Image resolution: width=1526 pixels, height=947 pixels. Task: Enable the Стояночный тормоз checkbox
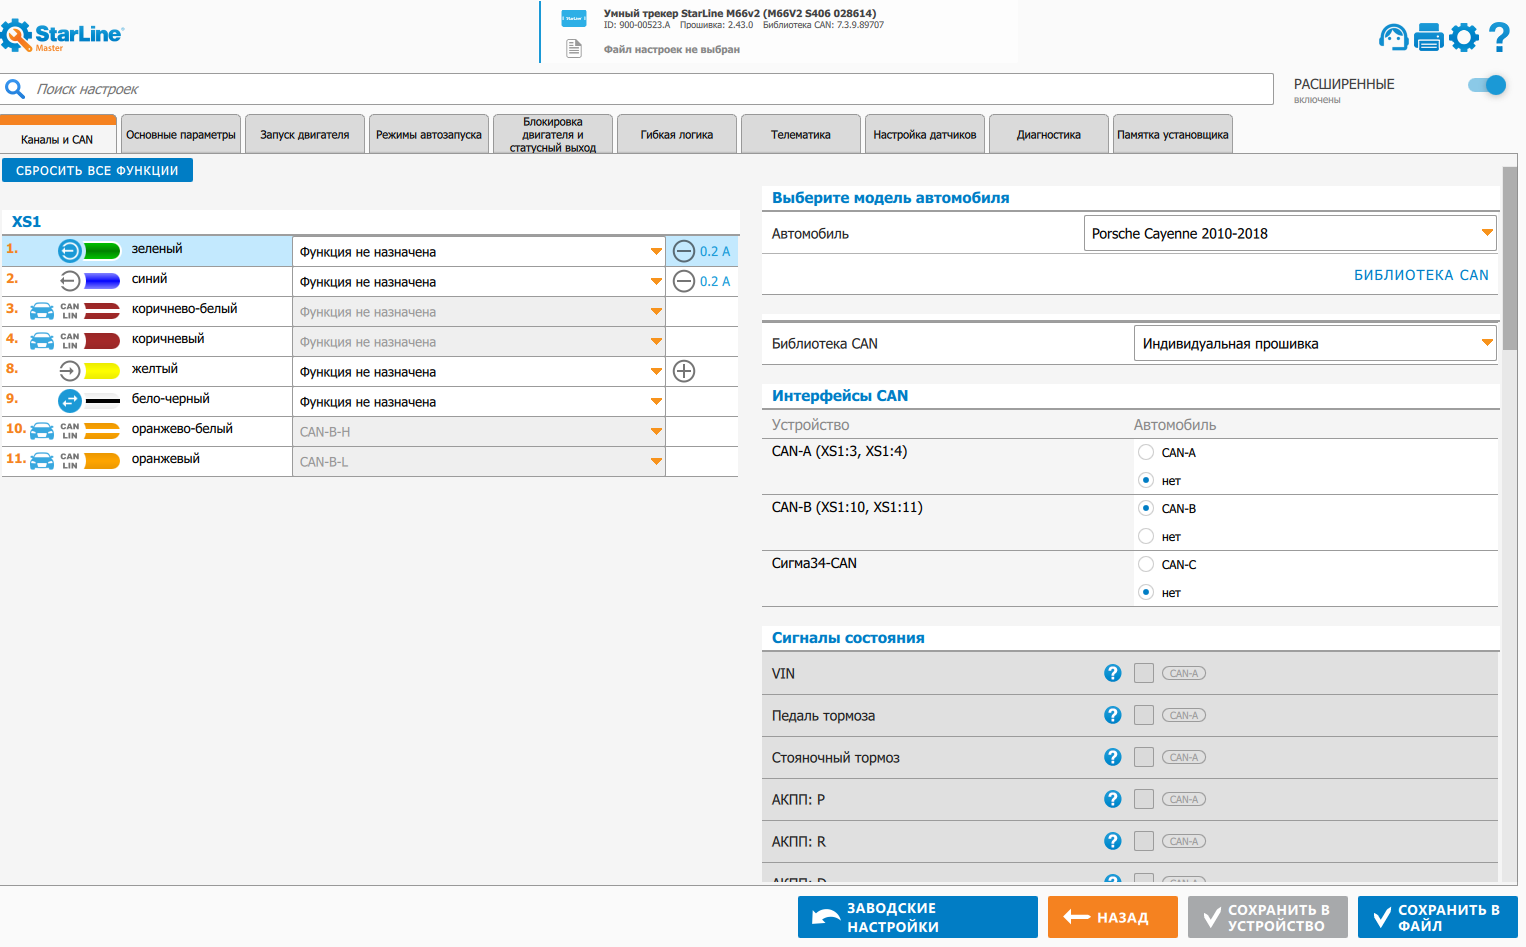tap(1144, 757)
